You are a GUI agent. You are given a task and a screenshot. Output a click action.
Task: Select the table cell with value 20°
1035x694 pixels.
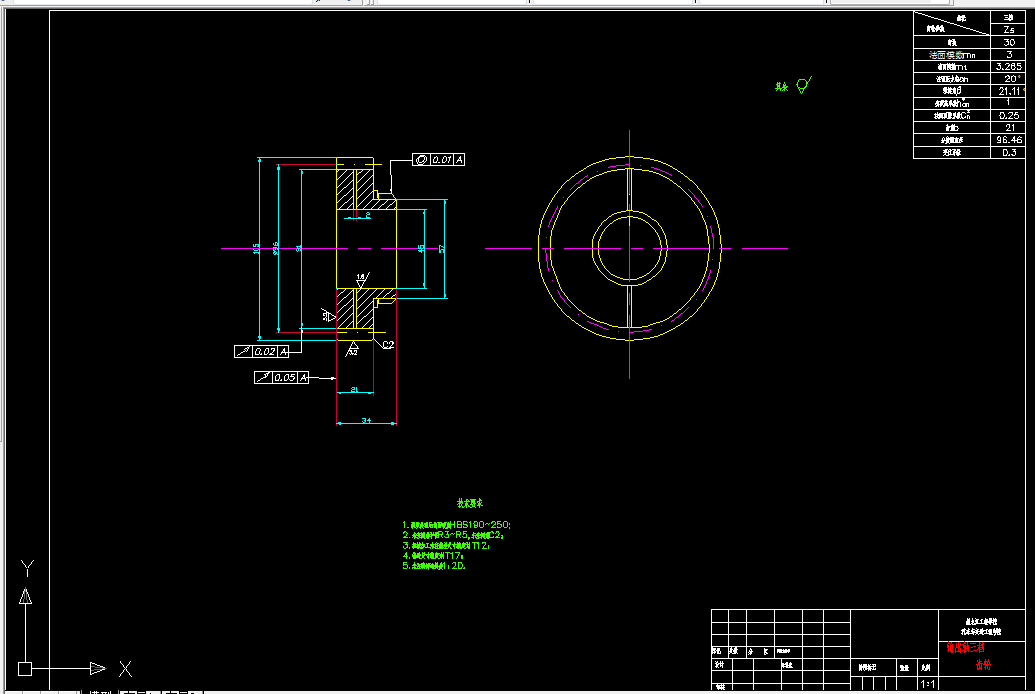tap(1008, 79)
